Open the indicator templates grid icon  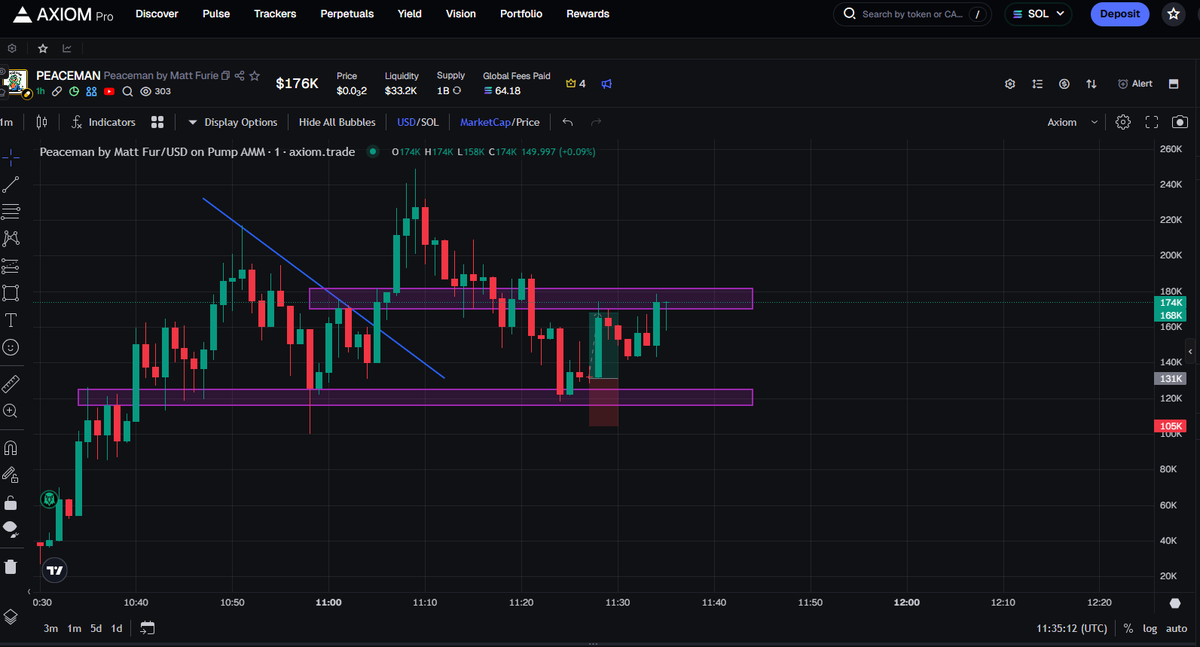pyautogui.click(x=157, y=122)
